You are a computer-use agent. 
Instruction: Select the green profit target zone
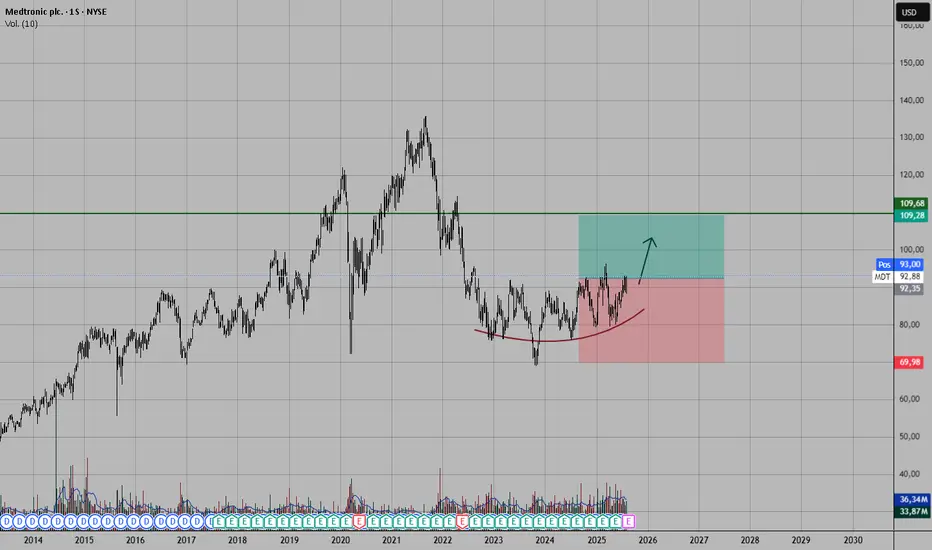tap(651, 247)
